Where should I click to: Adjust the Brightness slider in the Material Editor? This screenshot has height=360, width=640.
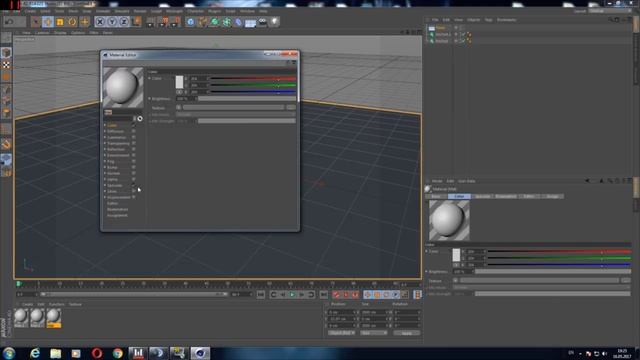[x=247, y=99]
